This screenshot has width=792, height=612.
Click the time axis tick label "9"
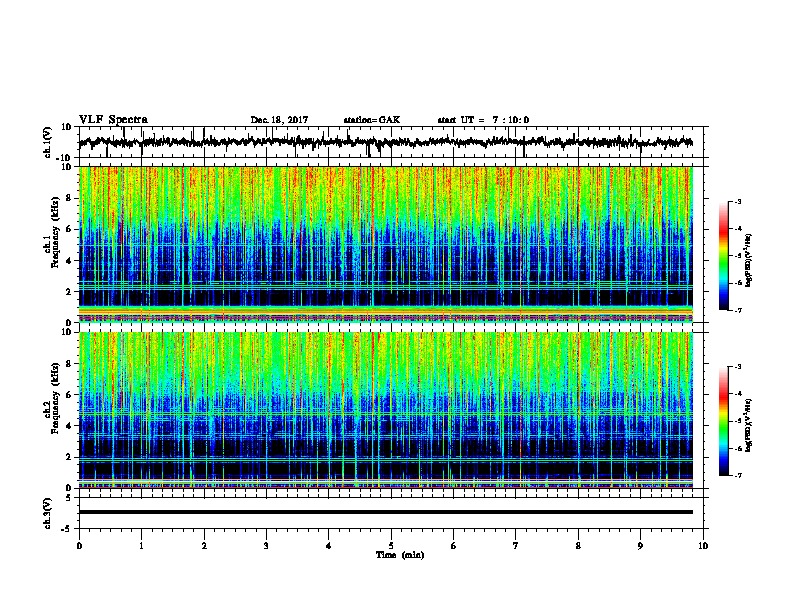pos(640,546)
